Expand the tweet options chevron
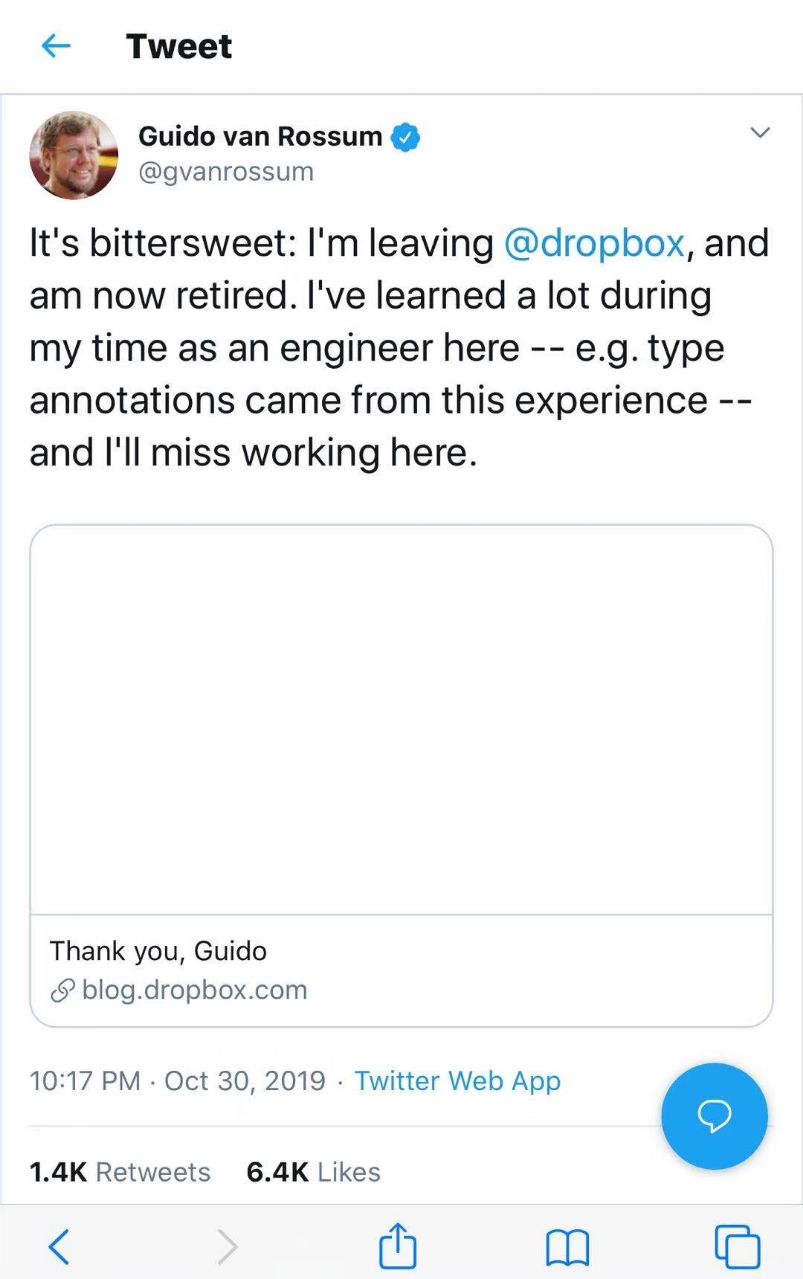This screenshot has height=1279, width=803. pyautogui.click(x=760, y=133)
